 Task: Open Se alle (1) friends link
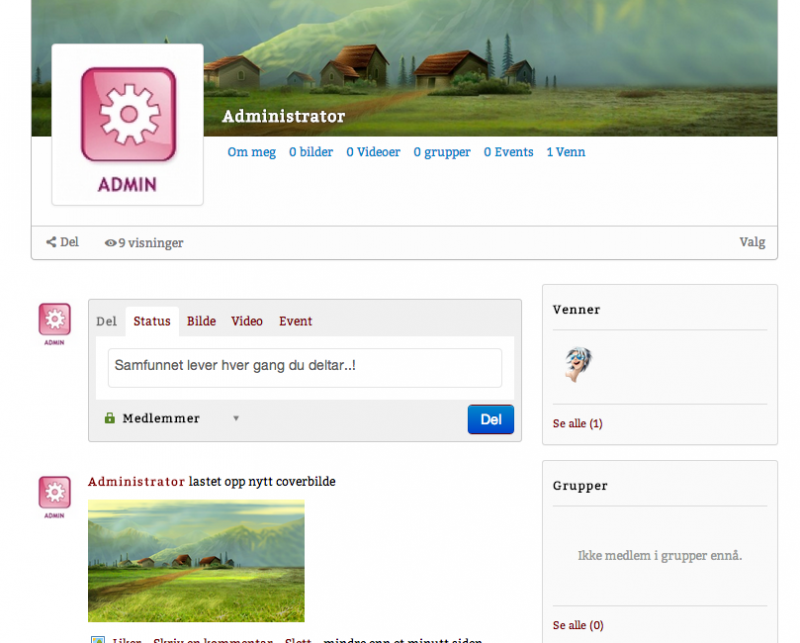(x=578, y=424)
